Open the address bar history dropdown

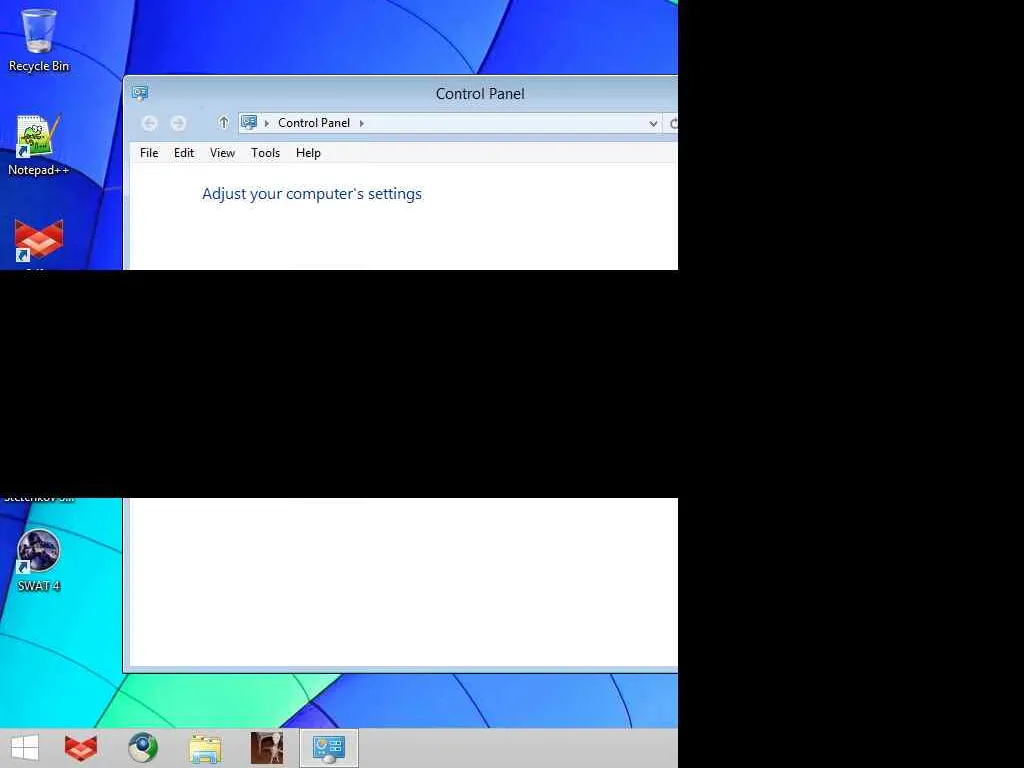(652, 123)
